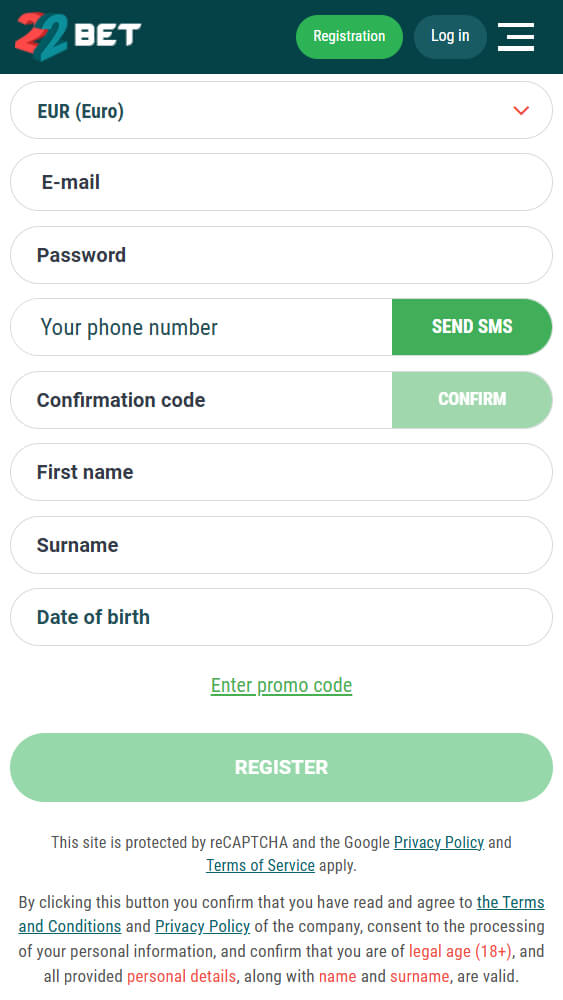
Task: Click the 22BET logo
Action: click(78, 36)
